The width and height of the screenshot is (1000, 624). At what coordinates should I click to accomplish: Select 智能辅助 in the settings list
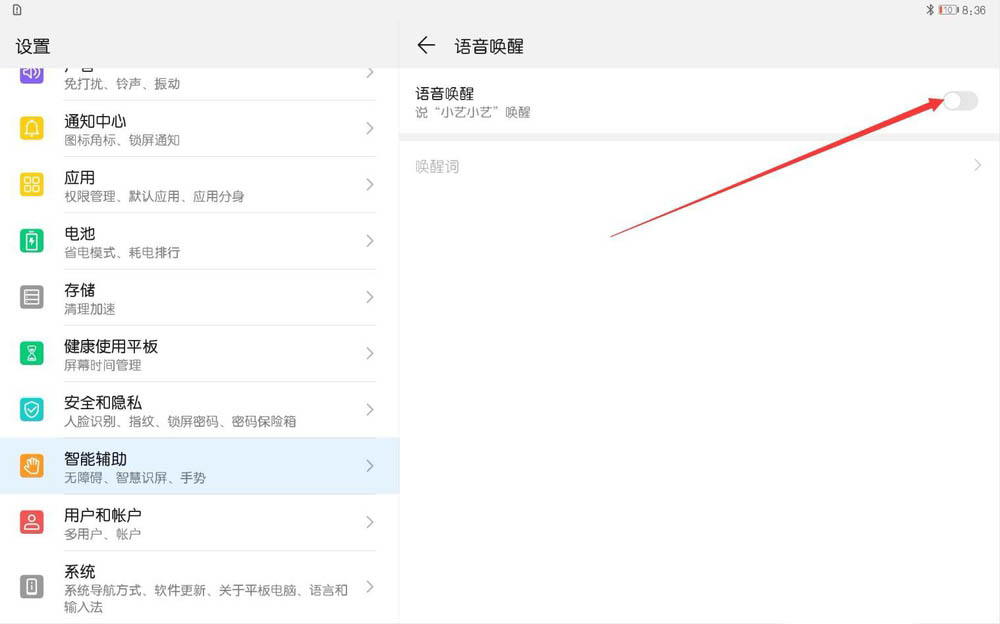coord(180,466)
